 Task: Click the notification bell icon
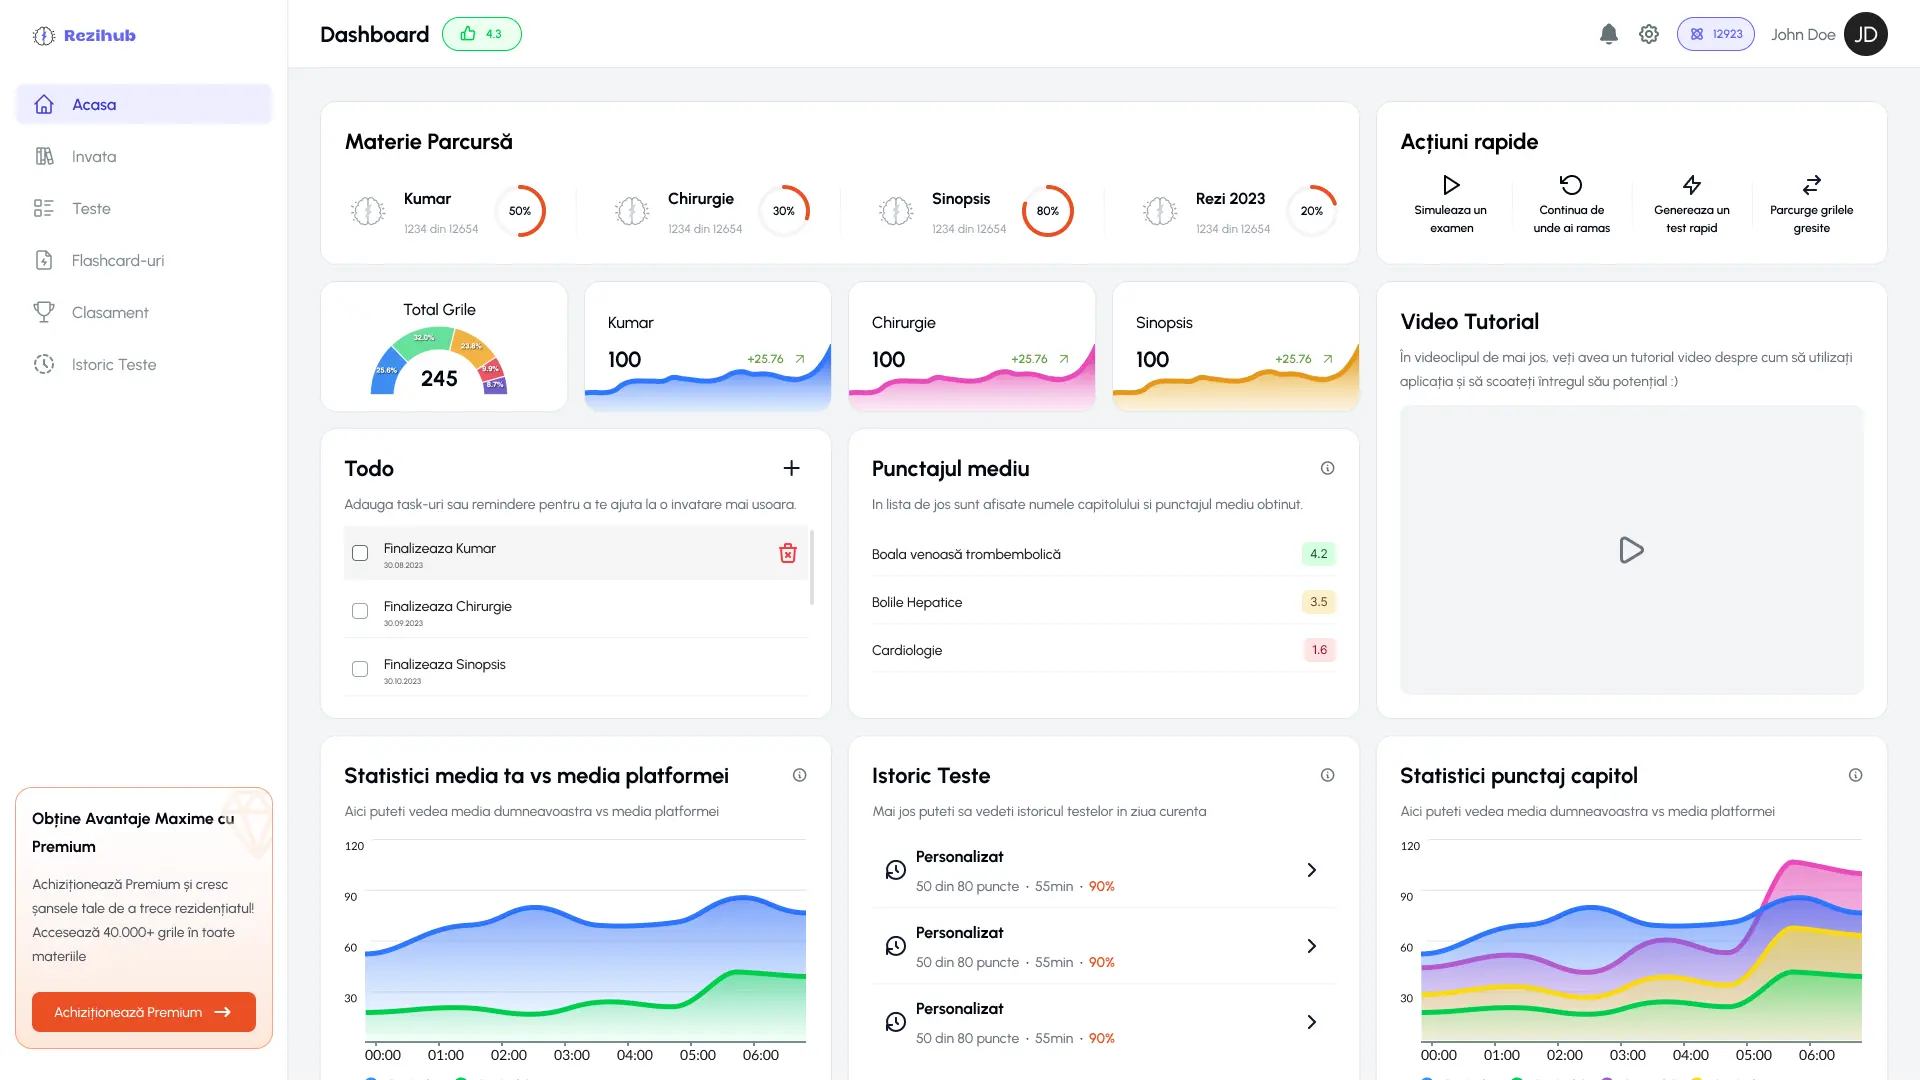1608,34
